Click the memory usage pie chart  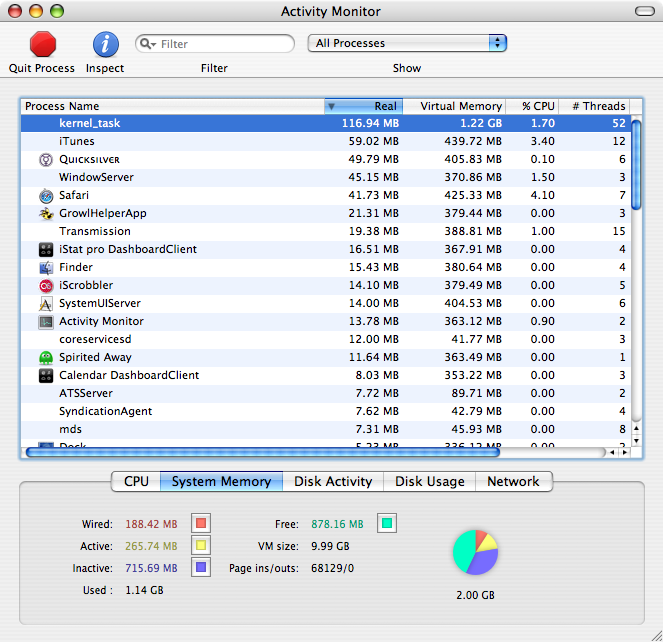[x=475, y=552]
